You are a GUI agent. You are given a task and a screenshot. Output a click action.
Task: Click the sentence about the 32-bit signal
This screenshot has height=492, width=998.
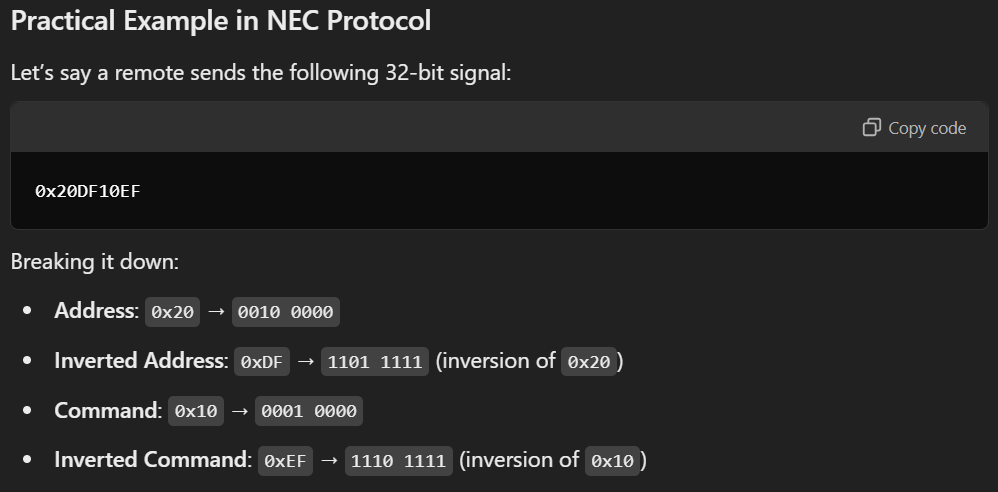click(261, 73)
